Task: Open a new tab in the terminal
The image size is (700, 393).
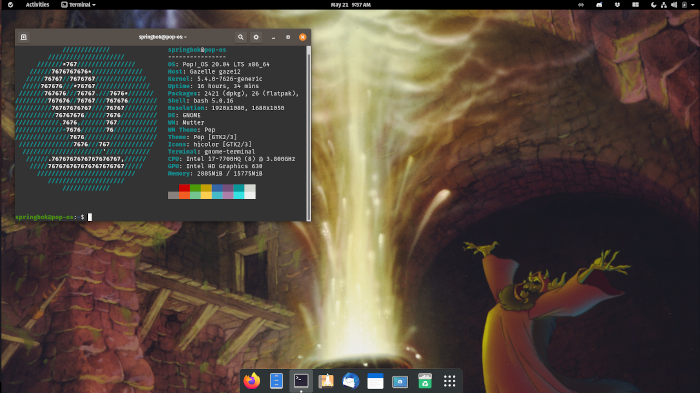Action: tap(24, 37)
